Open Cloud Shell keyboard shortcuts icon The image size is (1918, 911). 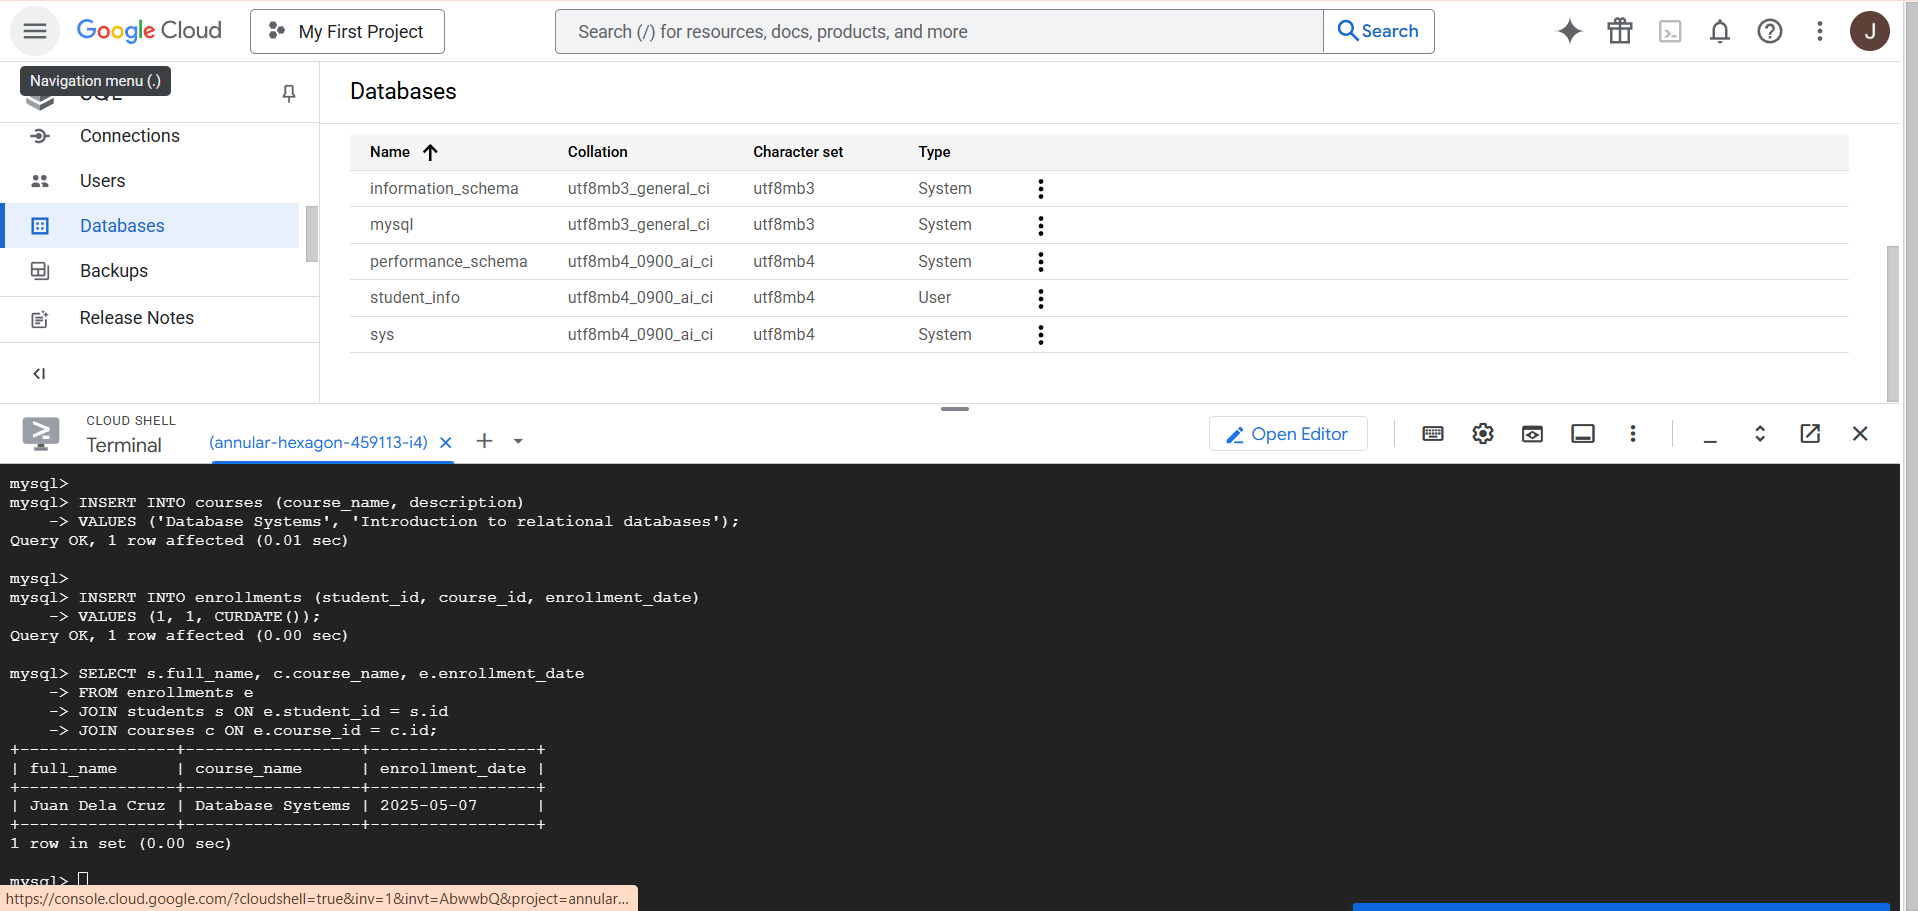click(x=1433, y=434)
